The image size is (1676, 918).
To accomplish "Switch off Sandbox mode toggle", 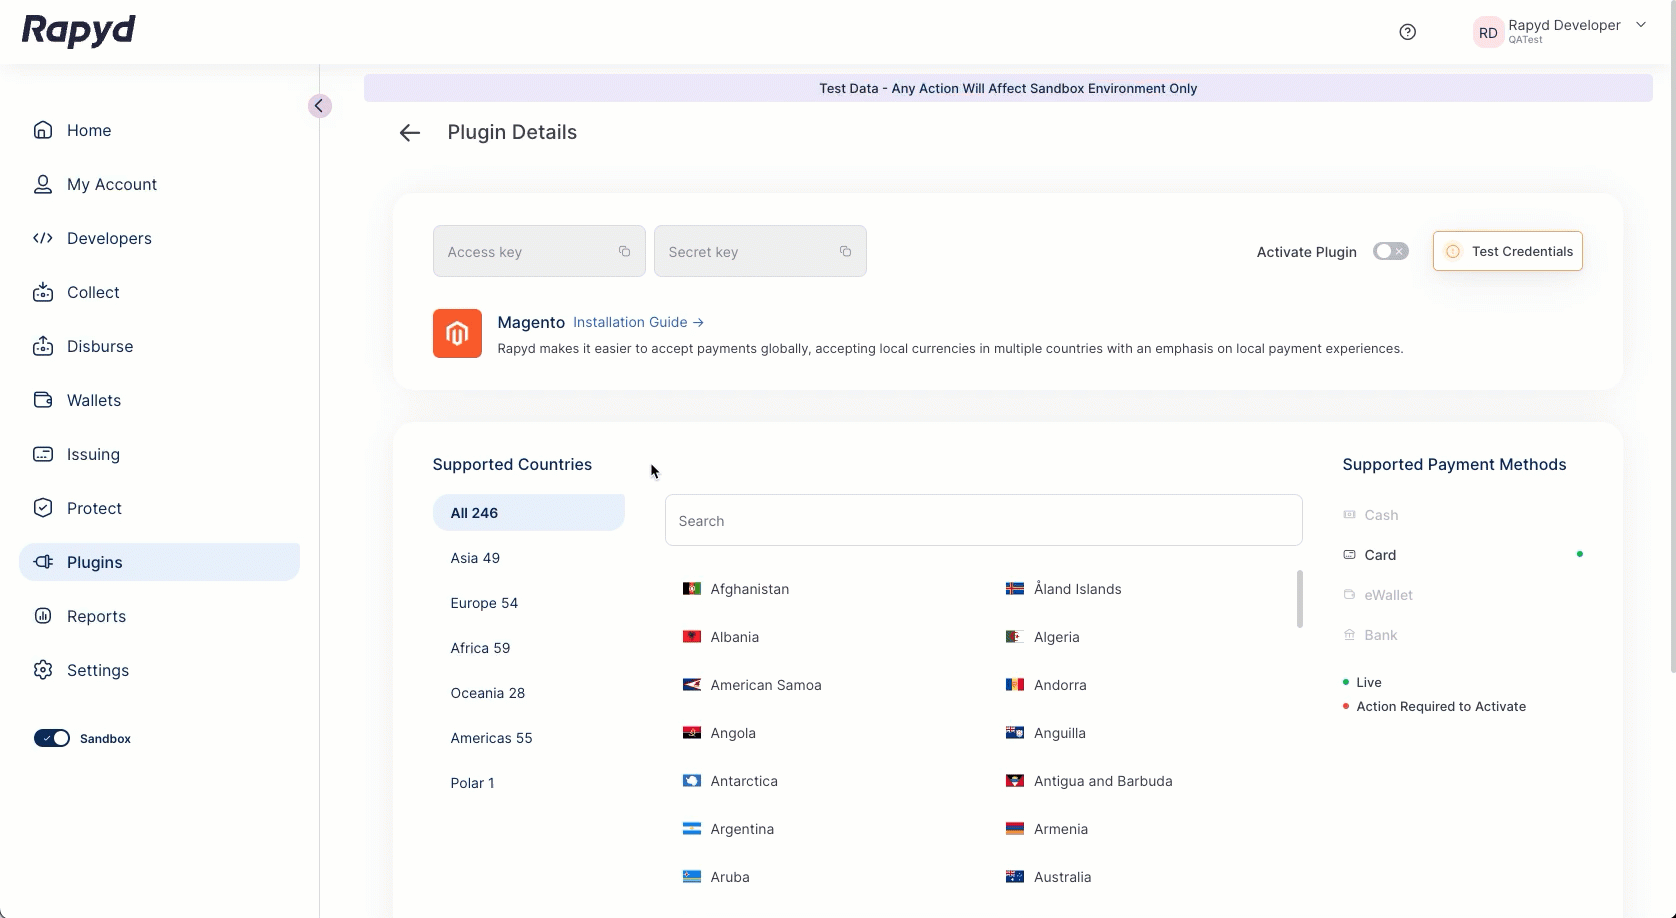I will (x=52, y=739).
